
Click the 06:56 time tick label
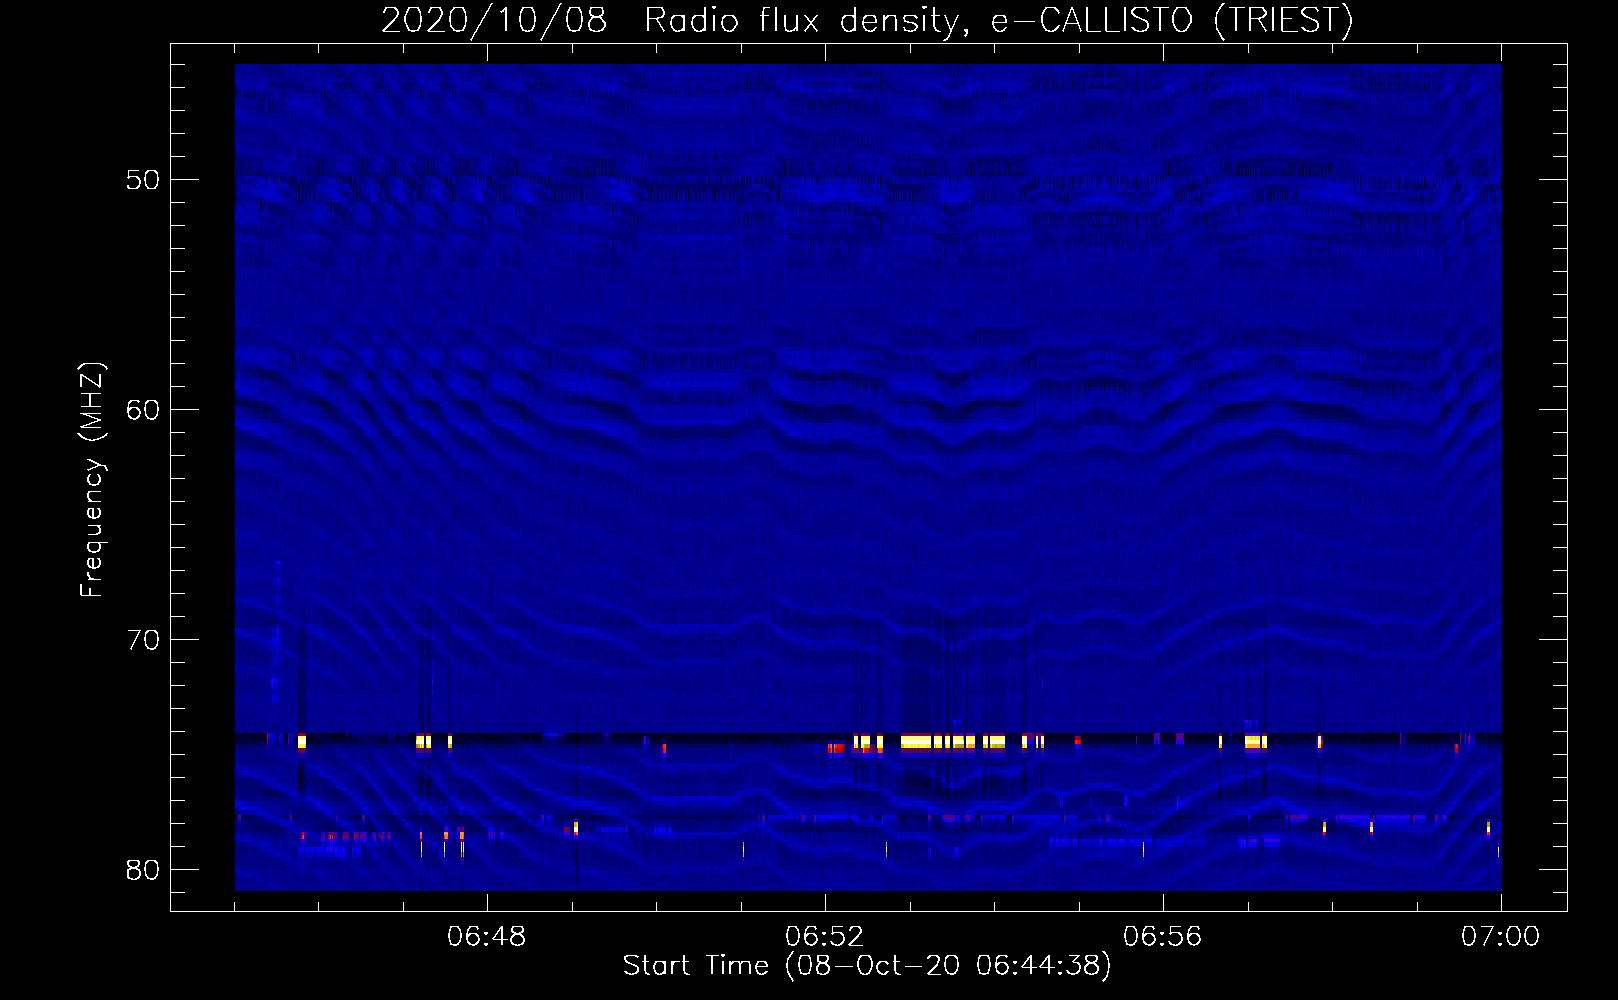[1163, 937]
